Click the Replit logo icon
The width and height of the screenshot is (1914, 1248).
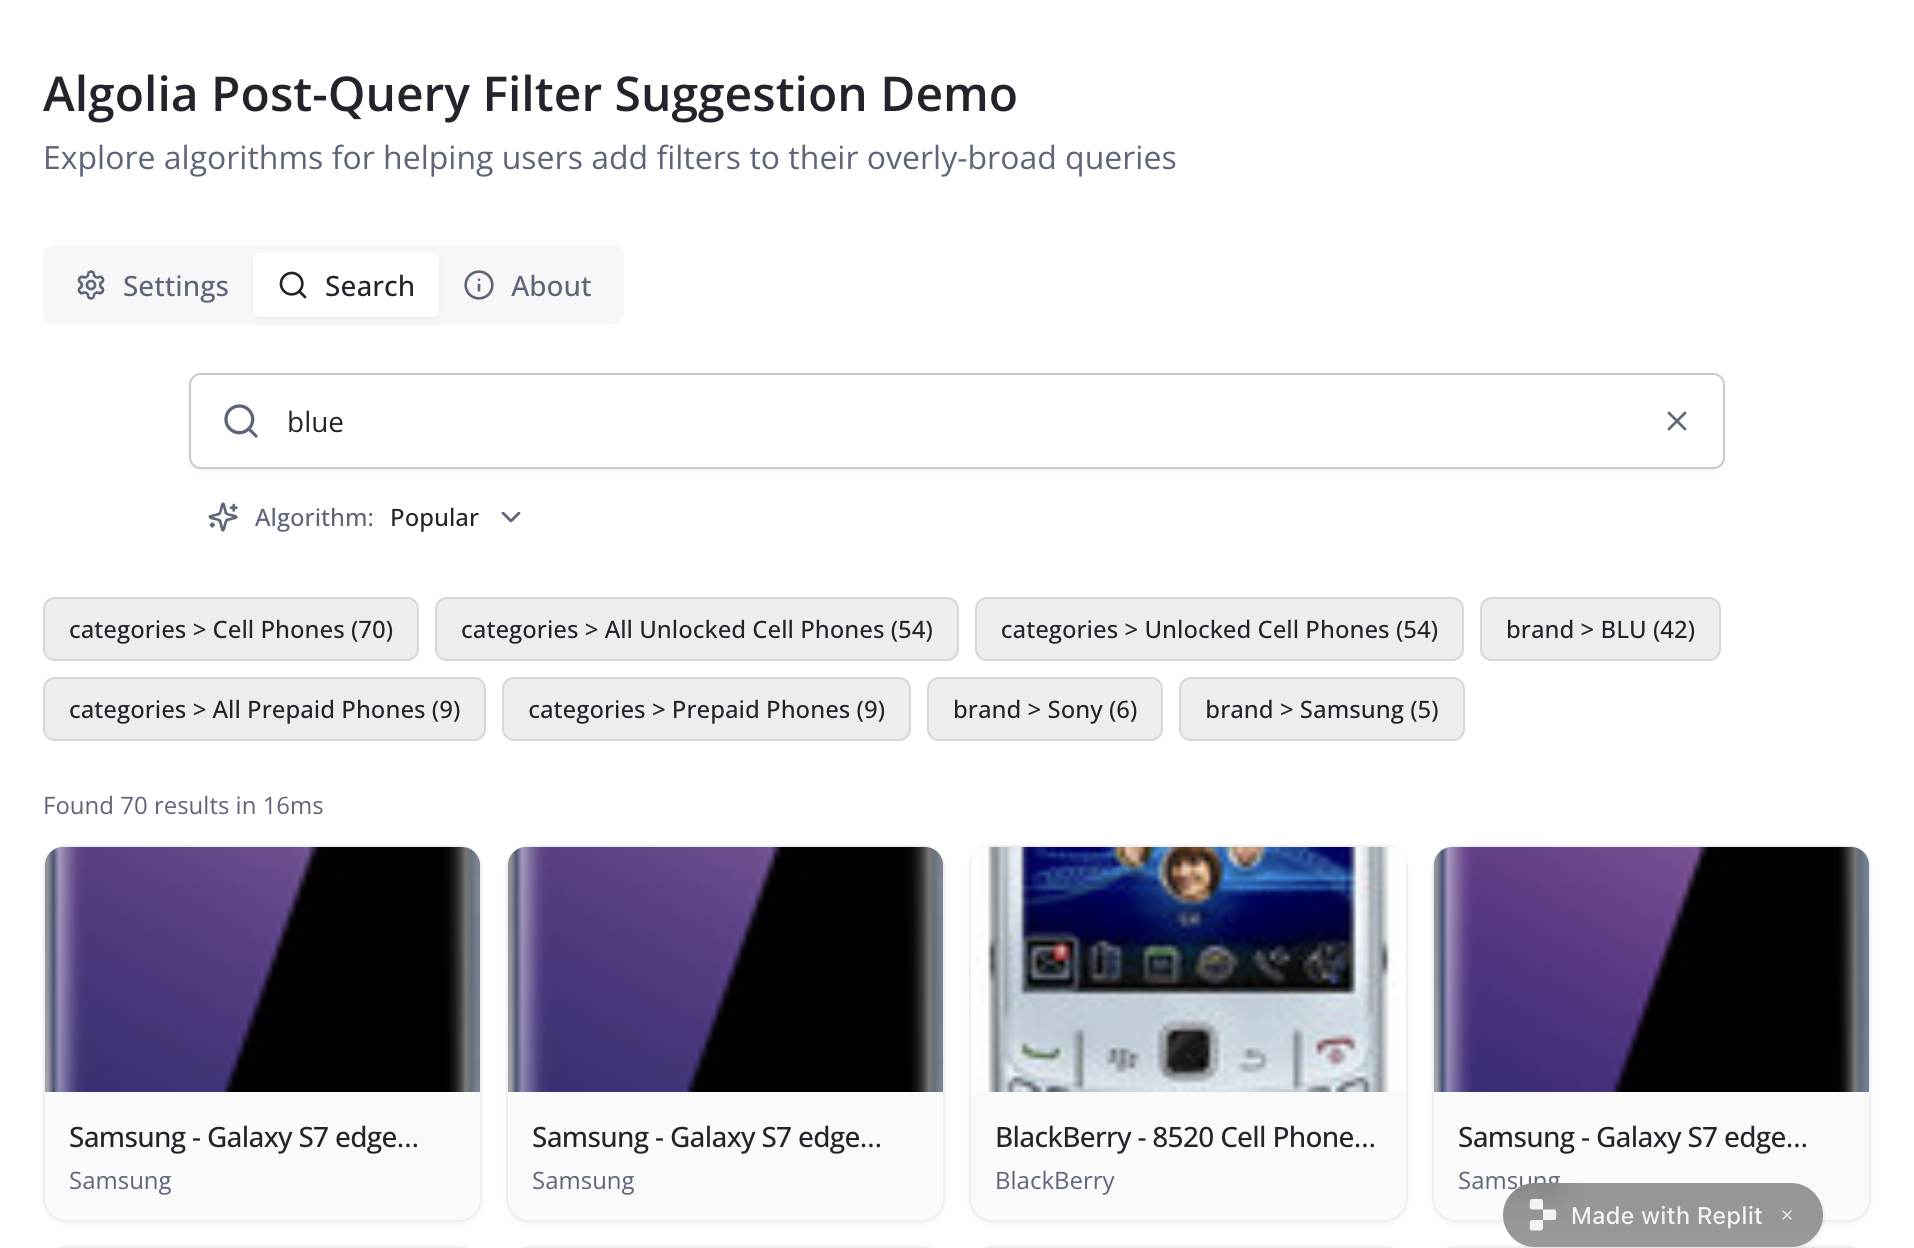[x=1542, y=1215]
